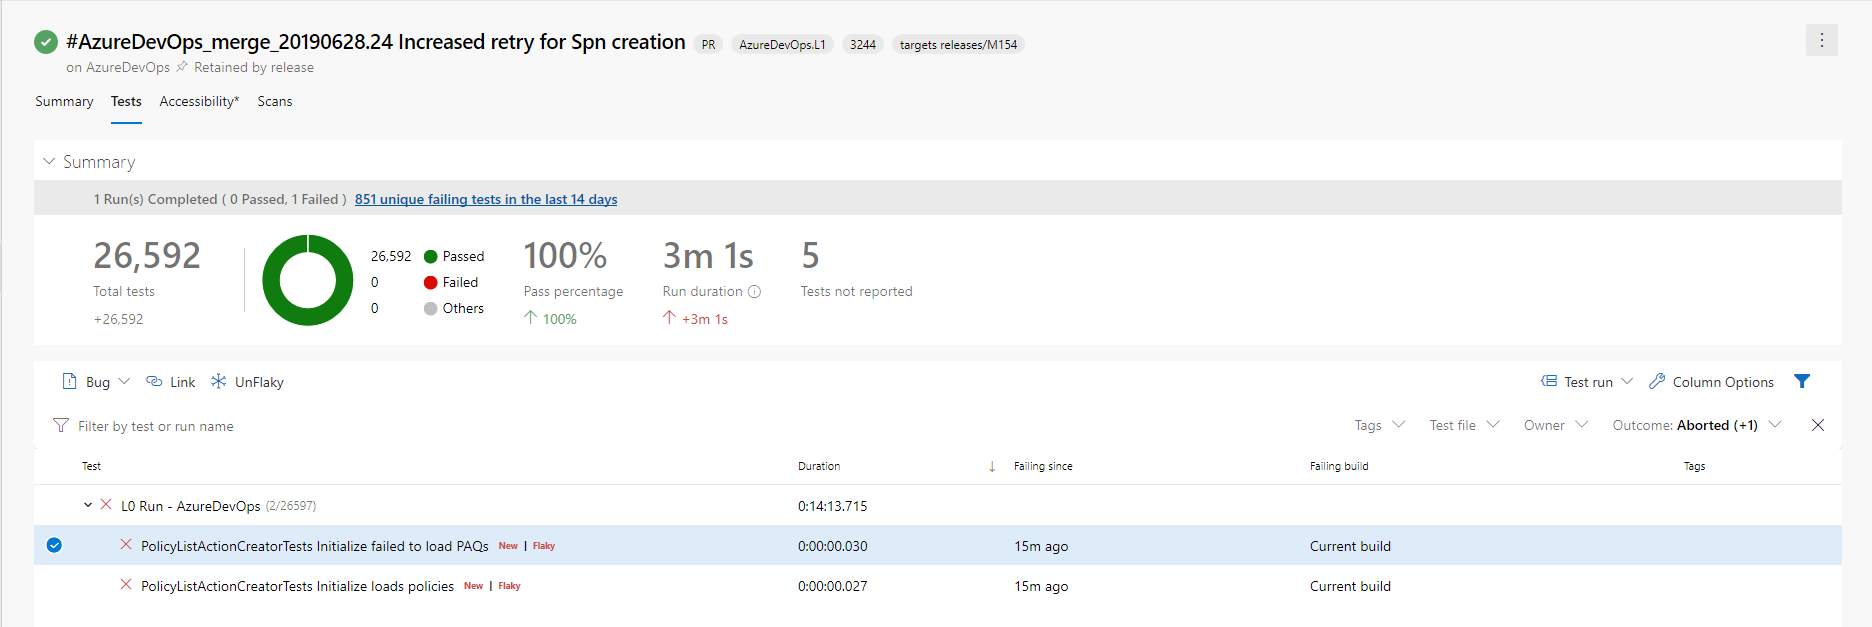Click the '5' tests not reported value

810,256
